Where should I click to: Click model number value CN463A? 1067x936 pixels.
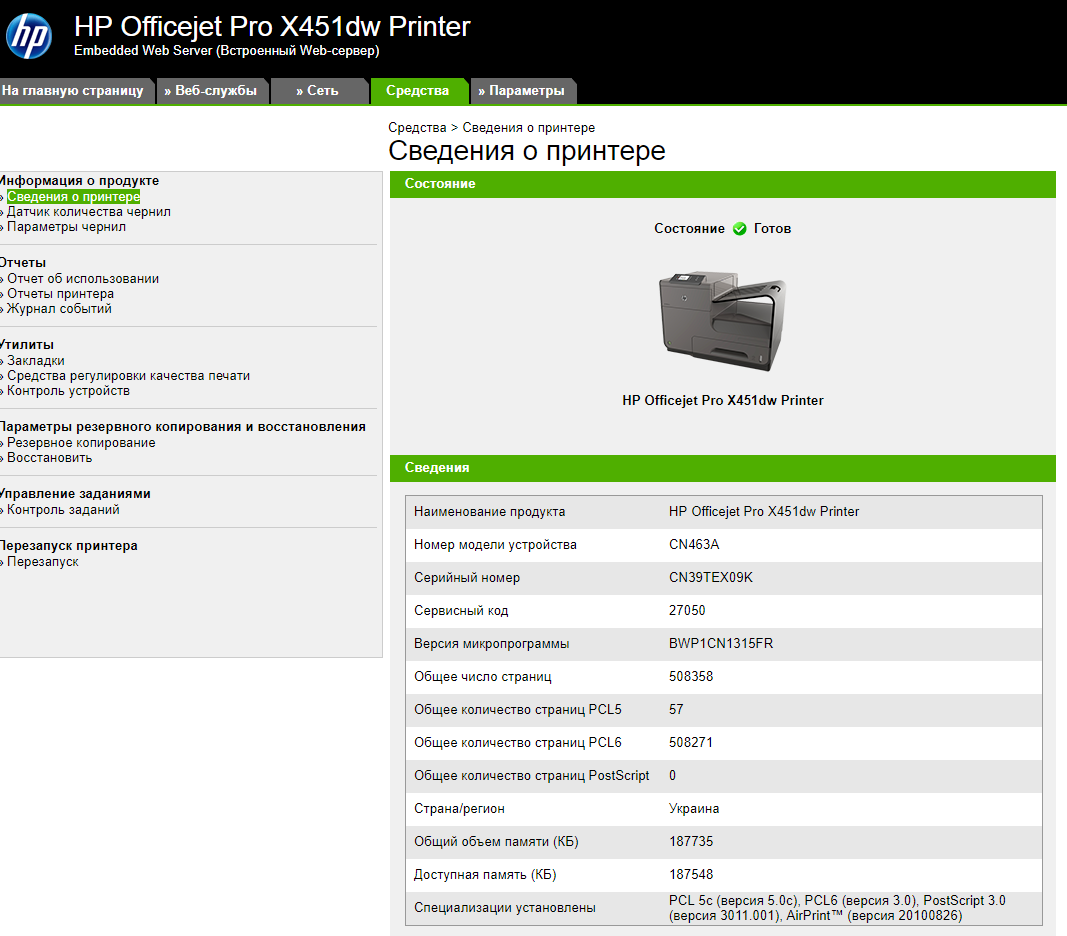[x=694, y=545]
